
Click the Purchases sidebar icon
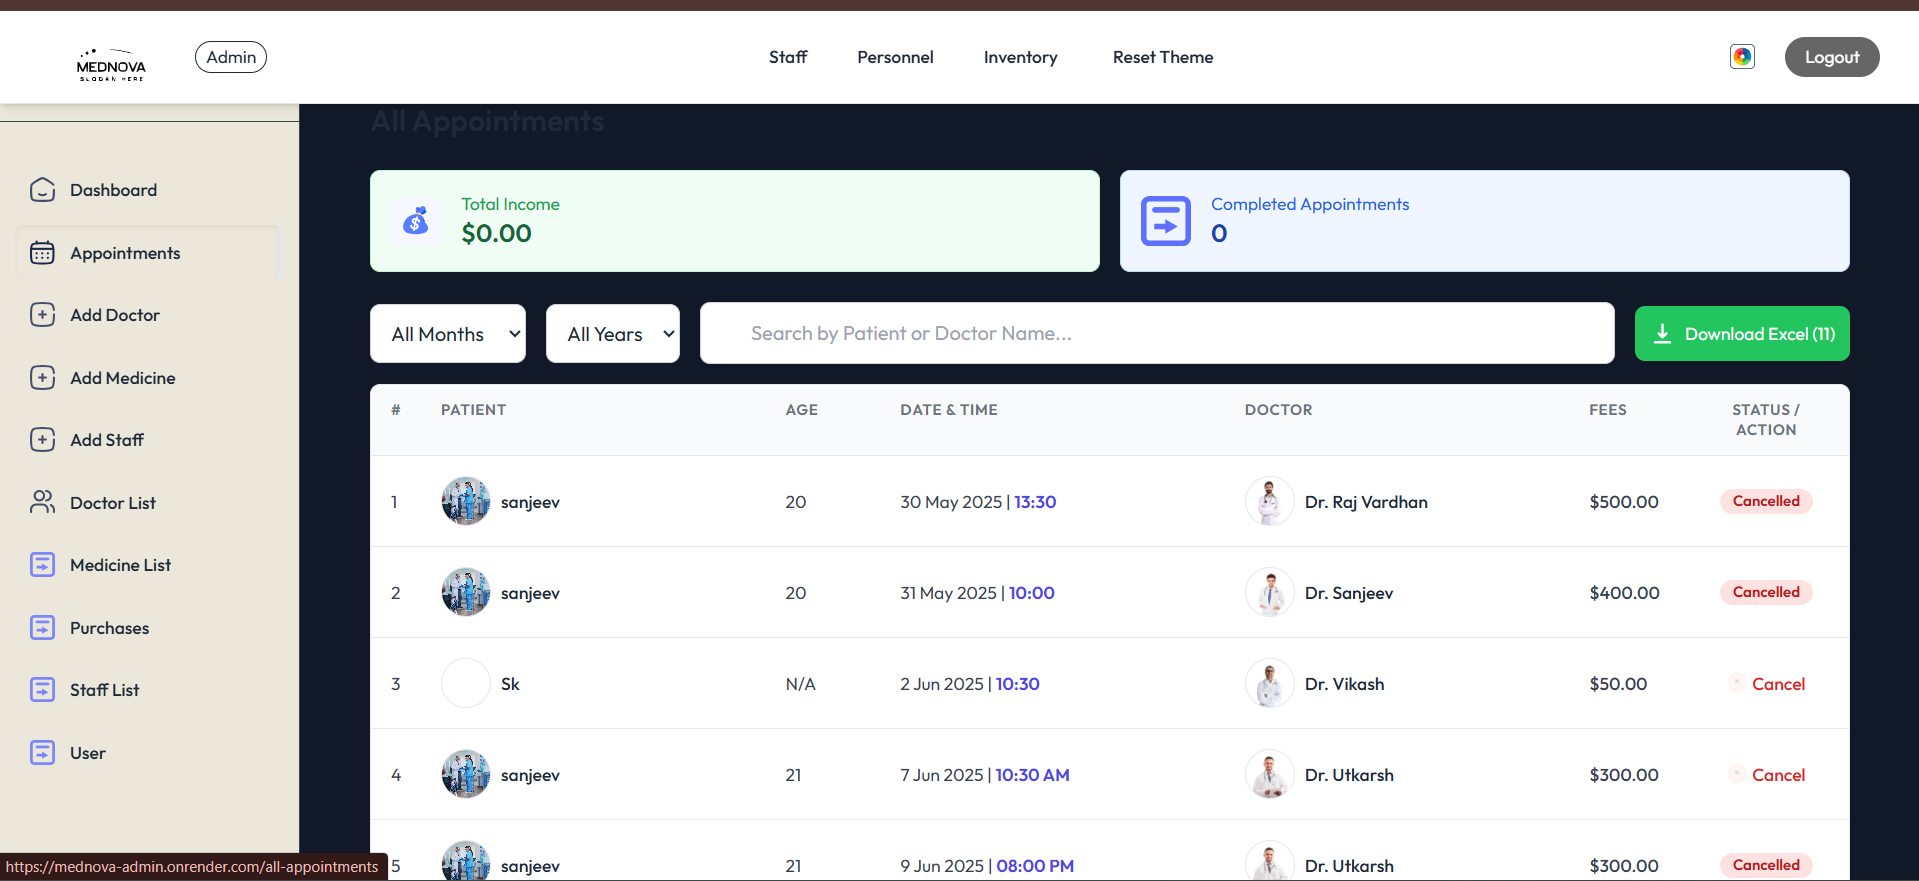(x=42, y=628)
